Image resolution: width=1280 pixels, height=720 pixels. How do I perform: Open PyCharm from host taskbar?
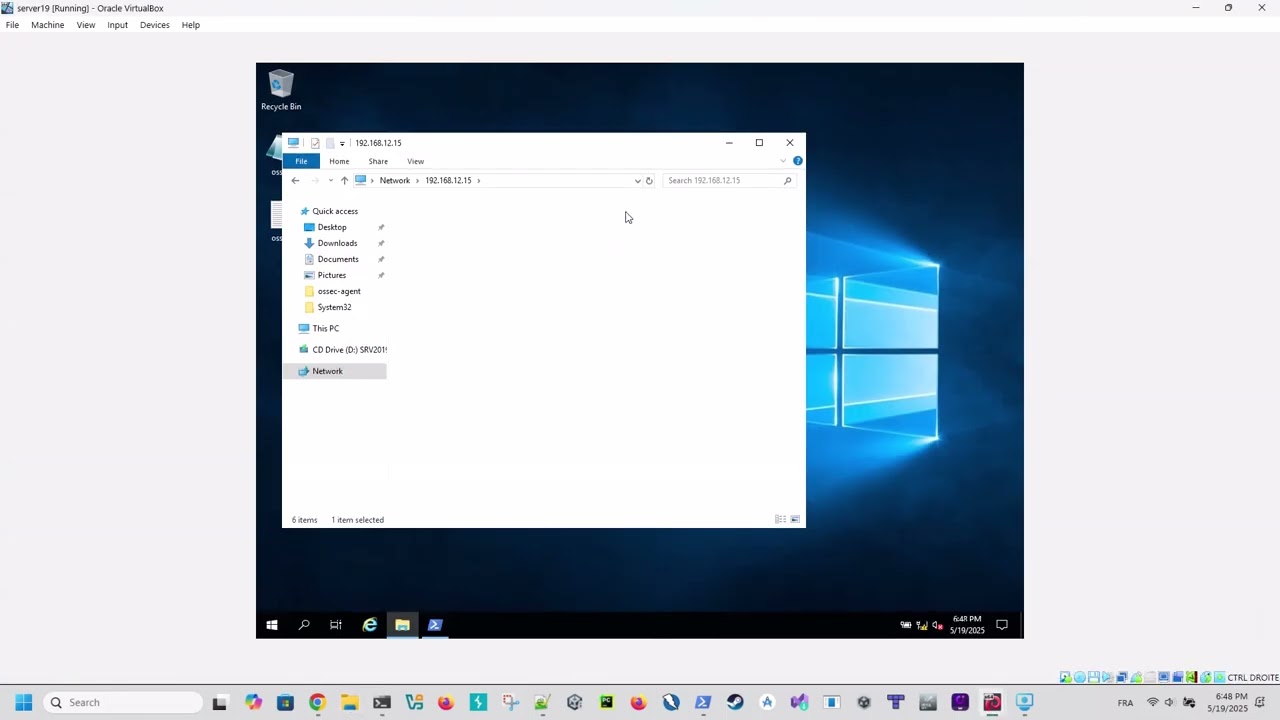click(606, 702)
